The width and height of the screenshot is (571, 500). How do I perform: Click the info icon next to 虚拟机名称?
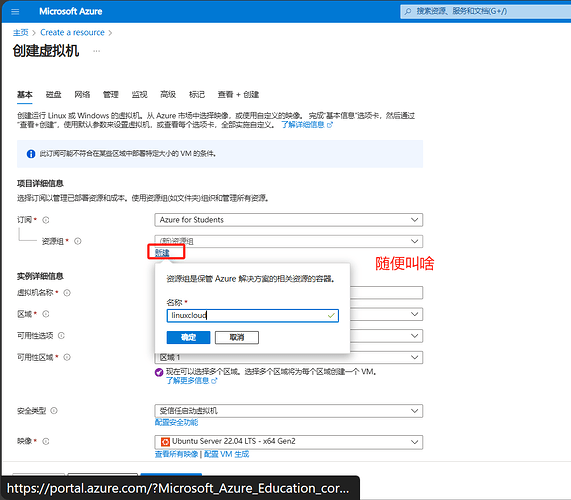(x=67, y=293)
